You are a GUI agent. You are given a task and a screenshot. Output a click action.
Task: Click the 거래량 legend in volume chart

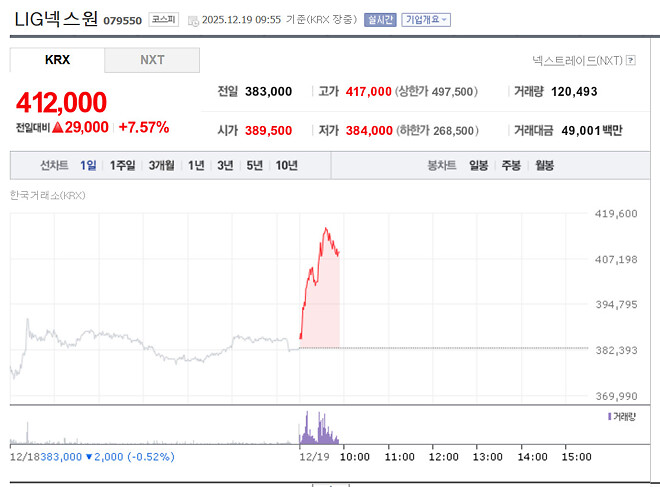(x=622, y=417)
